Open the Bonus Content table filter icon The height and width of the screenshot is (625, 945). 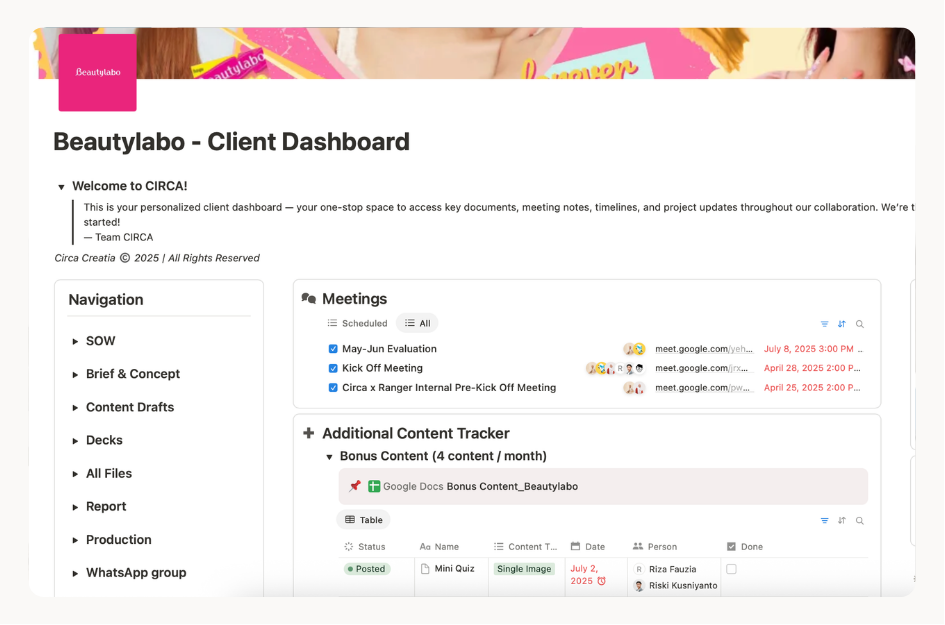[x=824, y=521]
